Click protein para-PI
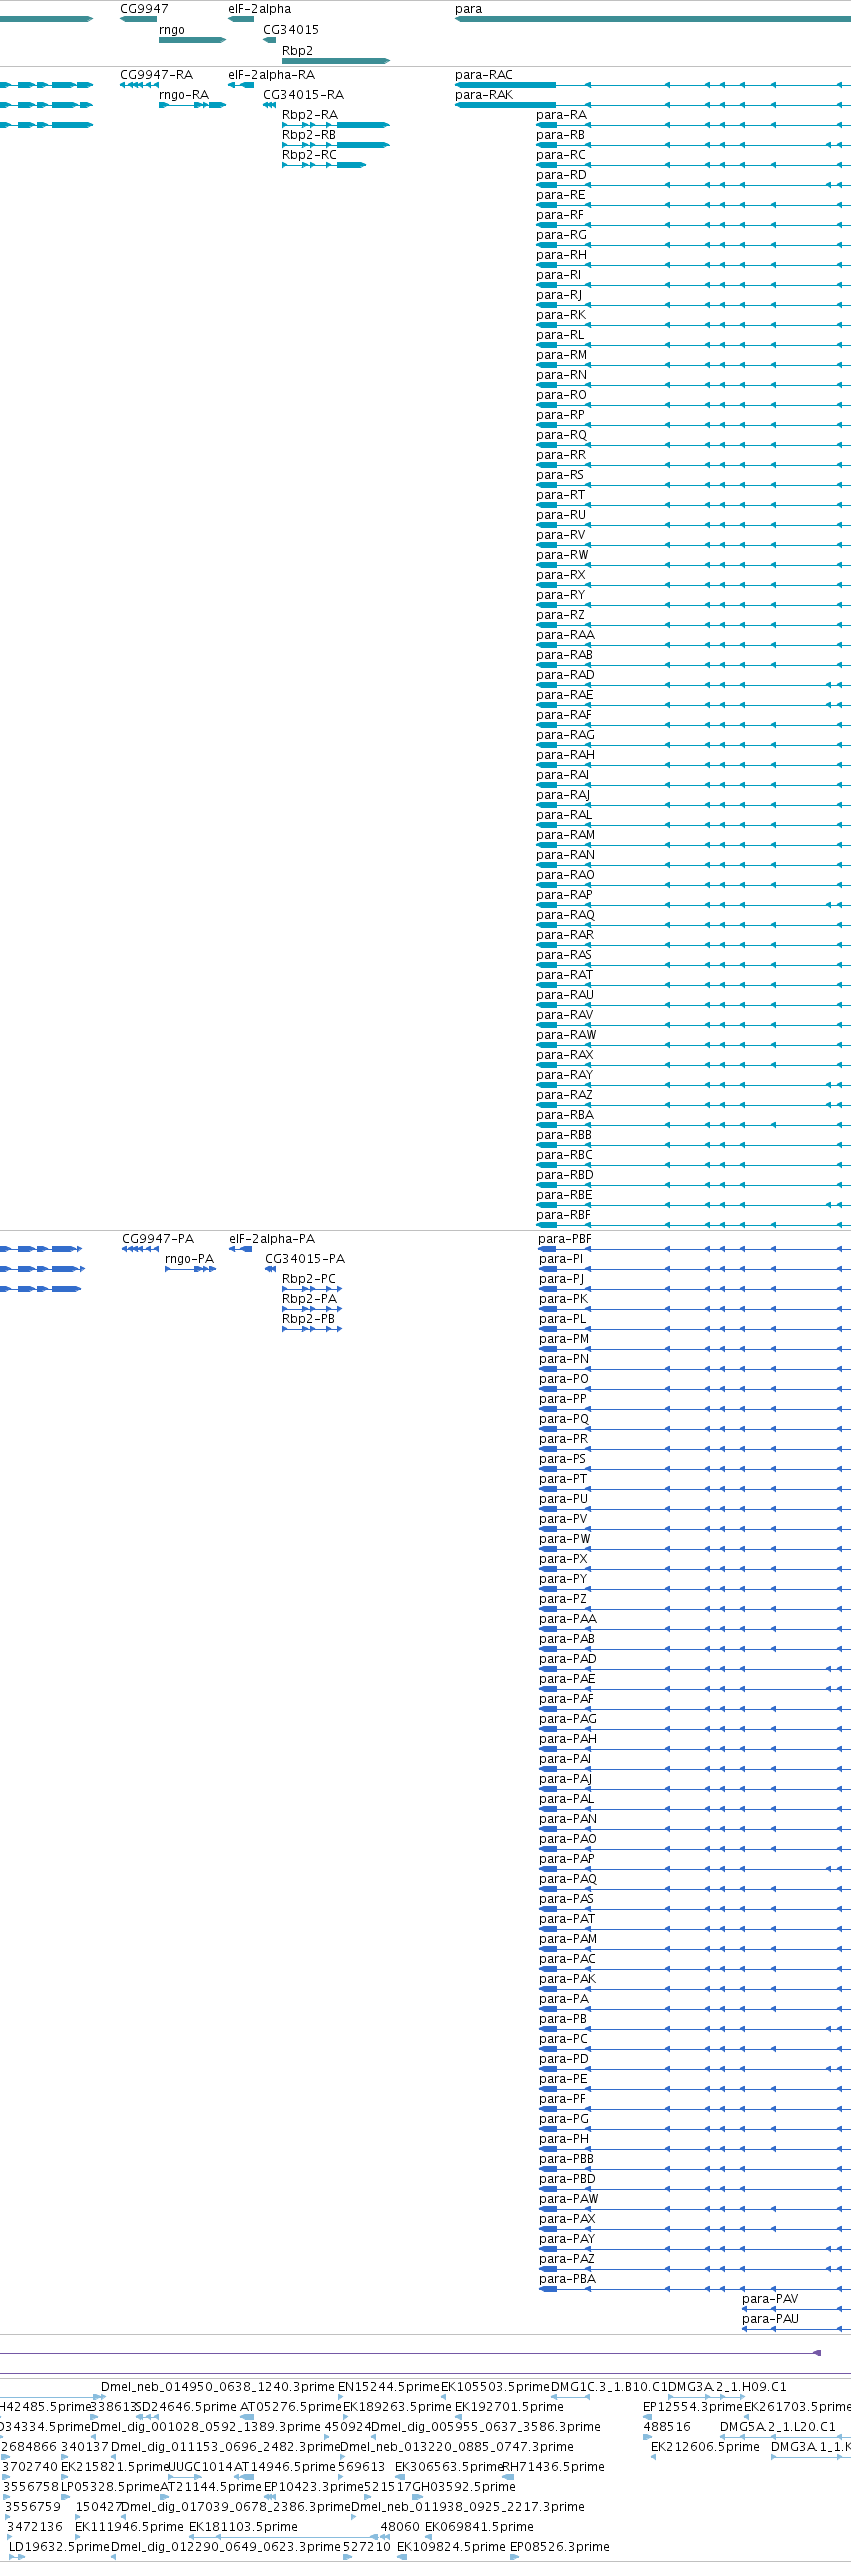The height and width of the screenshot is (2562, 851). pos(561,1259)
